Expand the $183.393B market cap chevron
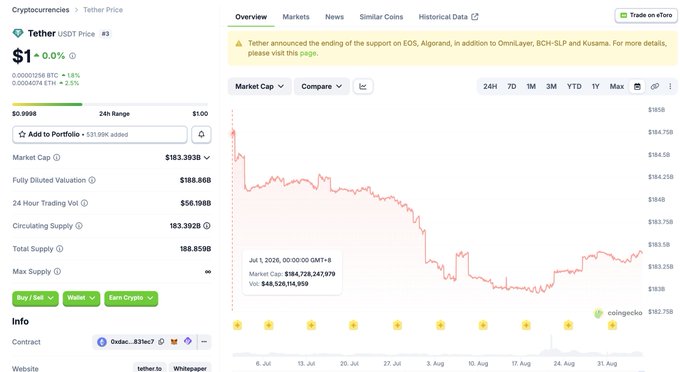Image resolution: width=680 pixels, height=372 pixels. (x=207, y=157)
